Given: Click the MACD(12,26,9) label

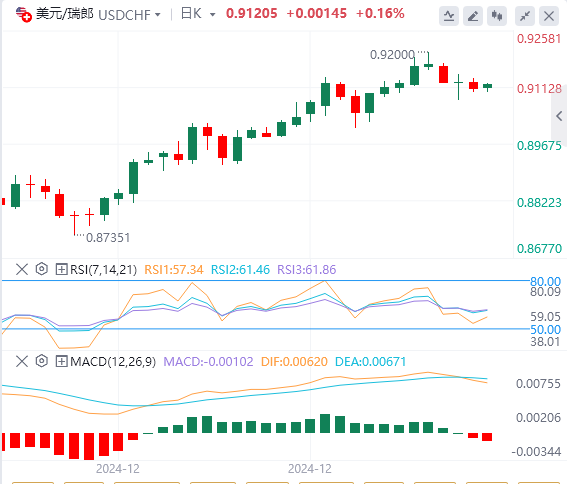Looking at the screenshot, I should 113,361.
